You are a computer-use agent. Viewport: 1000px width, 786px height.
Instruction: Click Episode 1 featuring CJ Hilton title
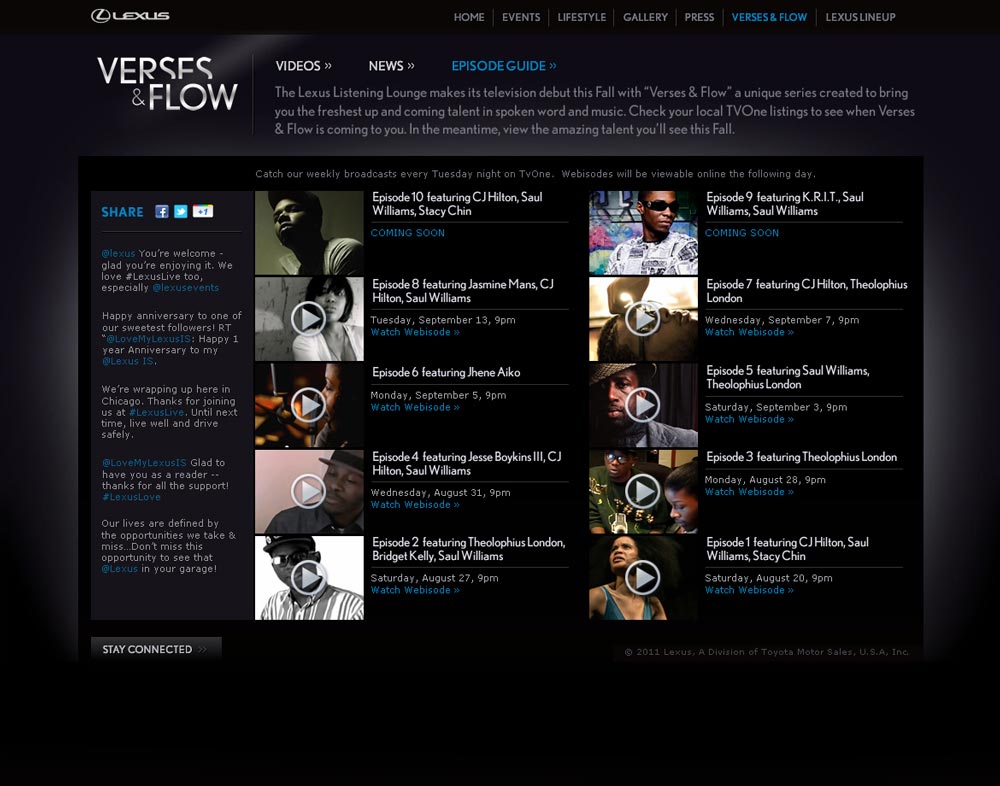(788, 549)
